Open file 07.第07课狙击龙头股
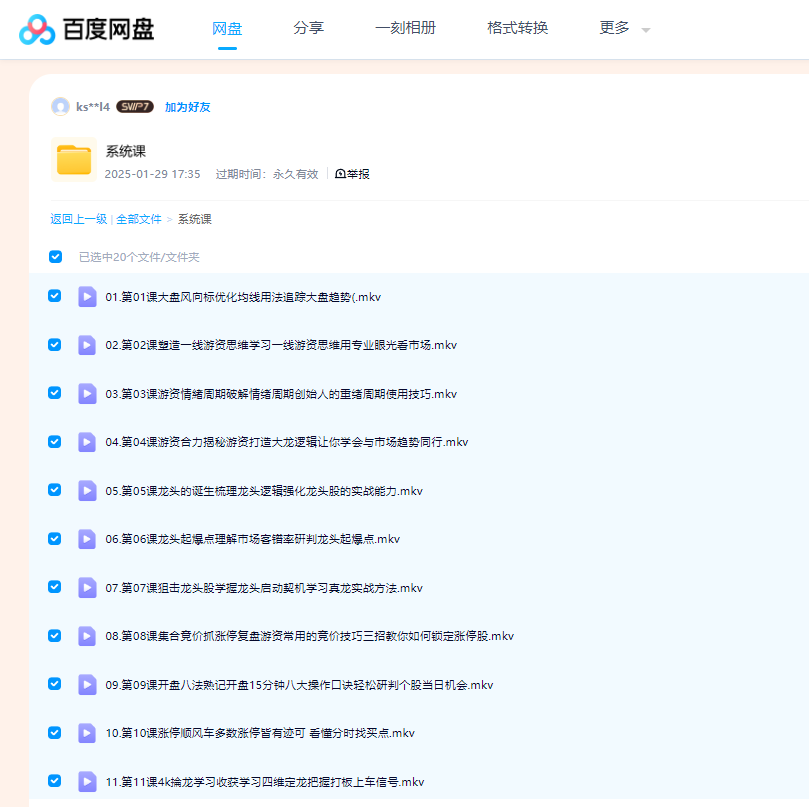Image resolution: width=809 pixels, height=807 pixels. click(264, 588)
